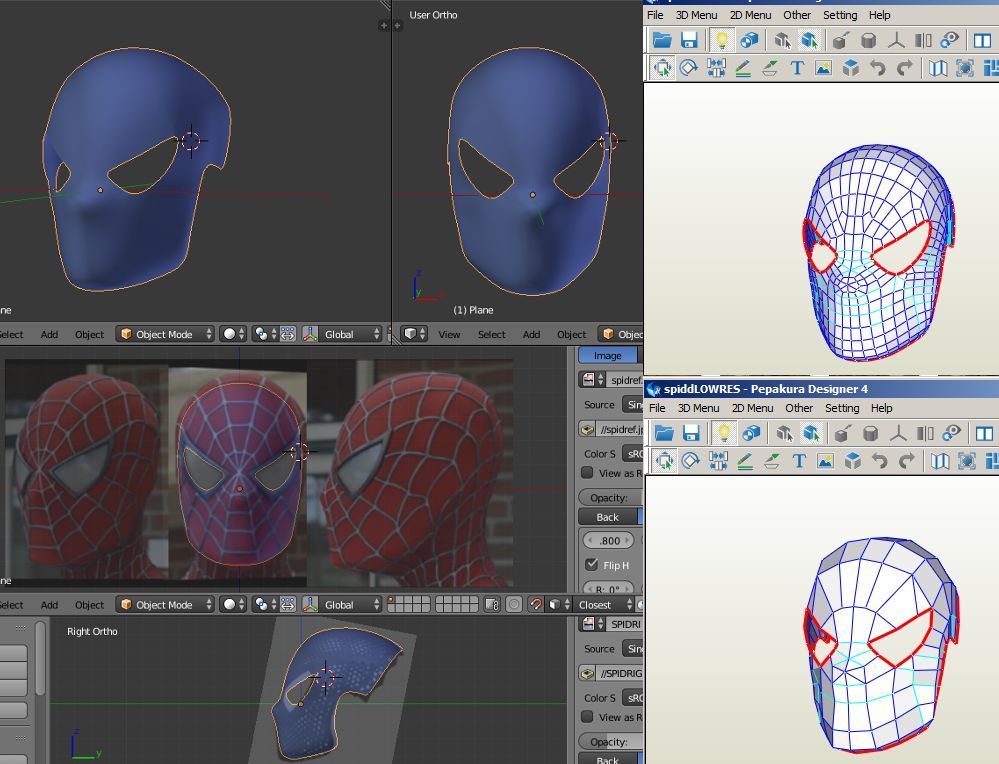Image resolution: width=999 pixels, height=764 pixels.
Task: Open Help menu in spiddLOWRES Pepakura window
Action: (x=881, y=408)
